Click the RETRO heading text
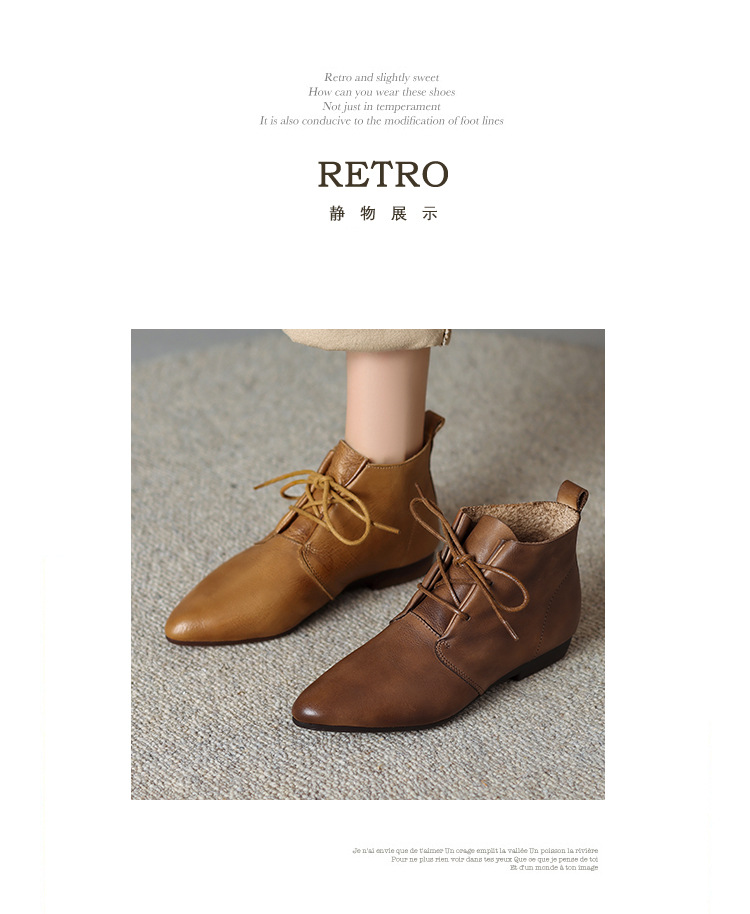Screen dimensions: 750x914 coord(383,174)
